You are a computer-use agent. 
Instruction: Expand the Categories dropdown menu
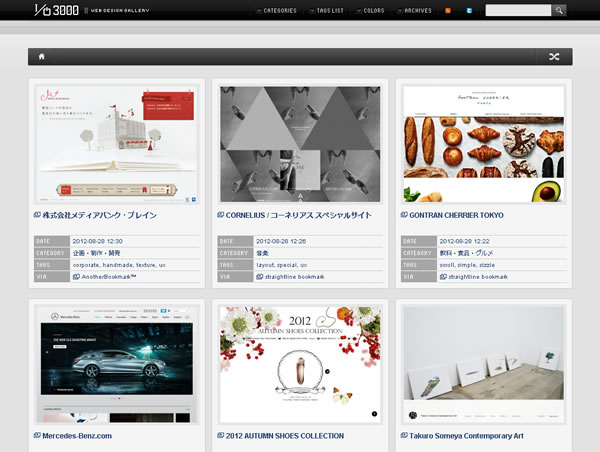point(277,11)
